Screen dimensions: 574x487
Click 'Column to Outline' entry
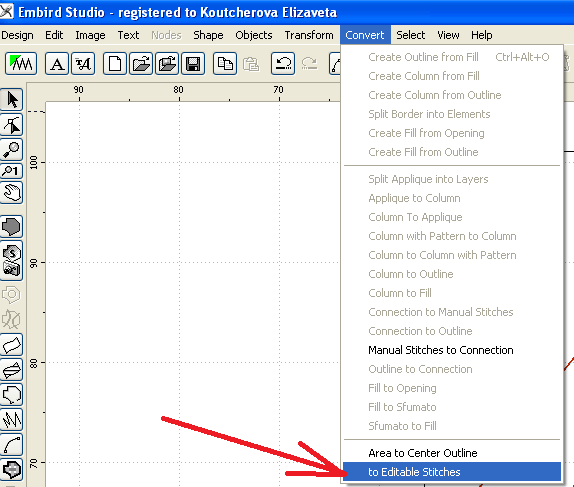tap(452, 274)
